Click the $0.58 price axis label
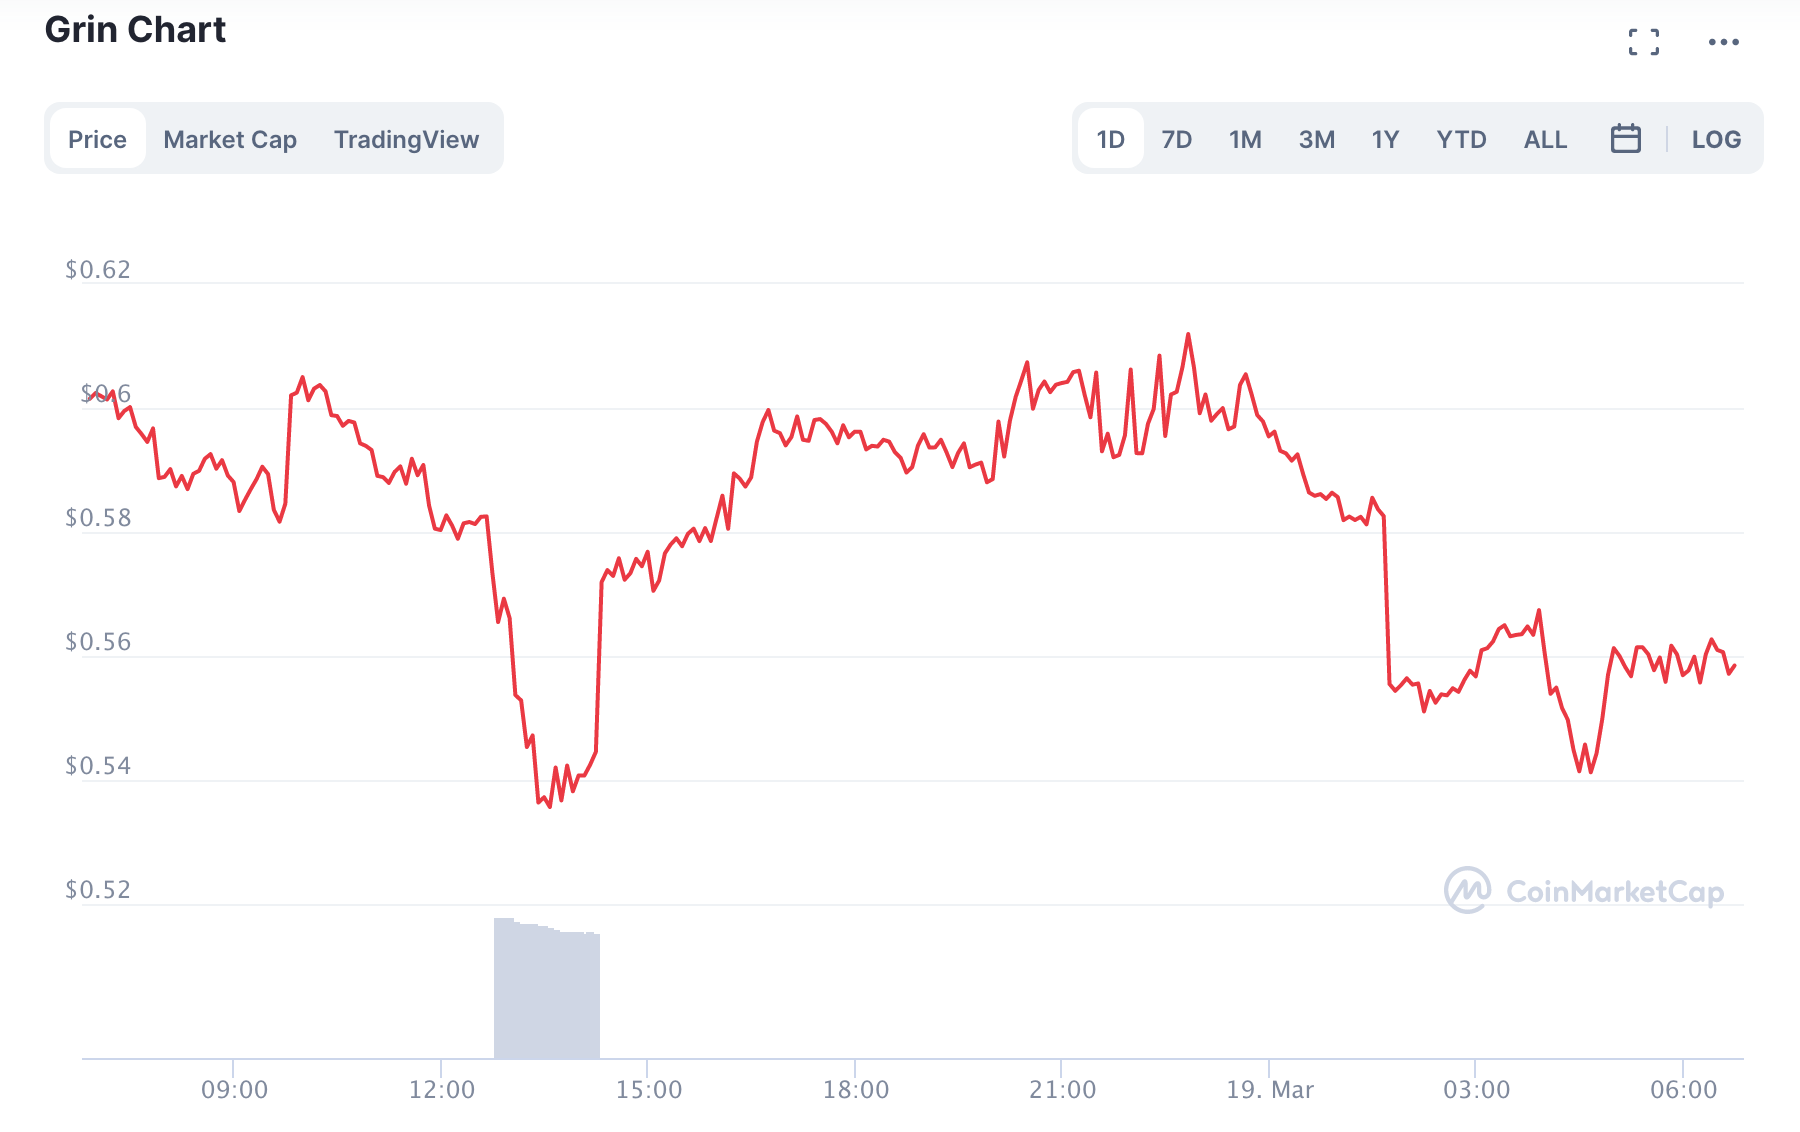The width and height of the screenshot is (1800, 1132). (98, 517)
